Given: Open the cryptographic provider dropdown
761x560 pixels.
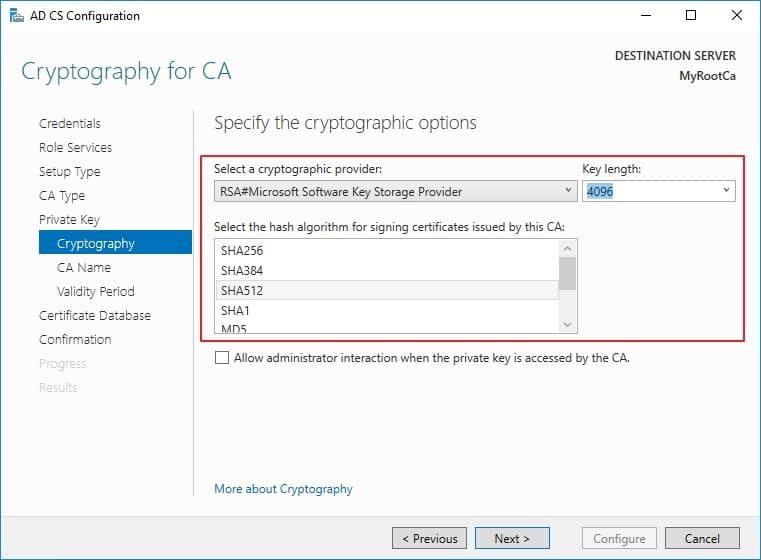Looking at the screenshot, I should (x=396, y=191).
